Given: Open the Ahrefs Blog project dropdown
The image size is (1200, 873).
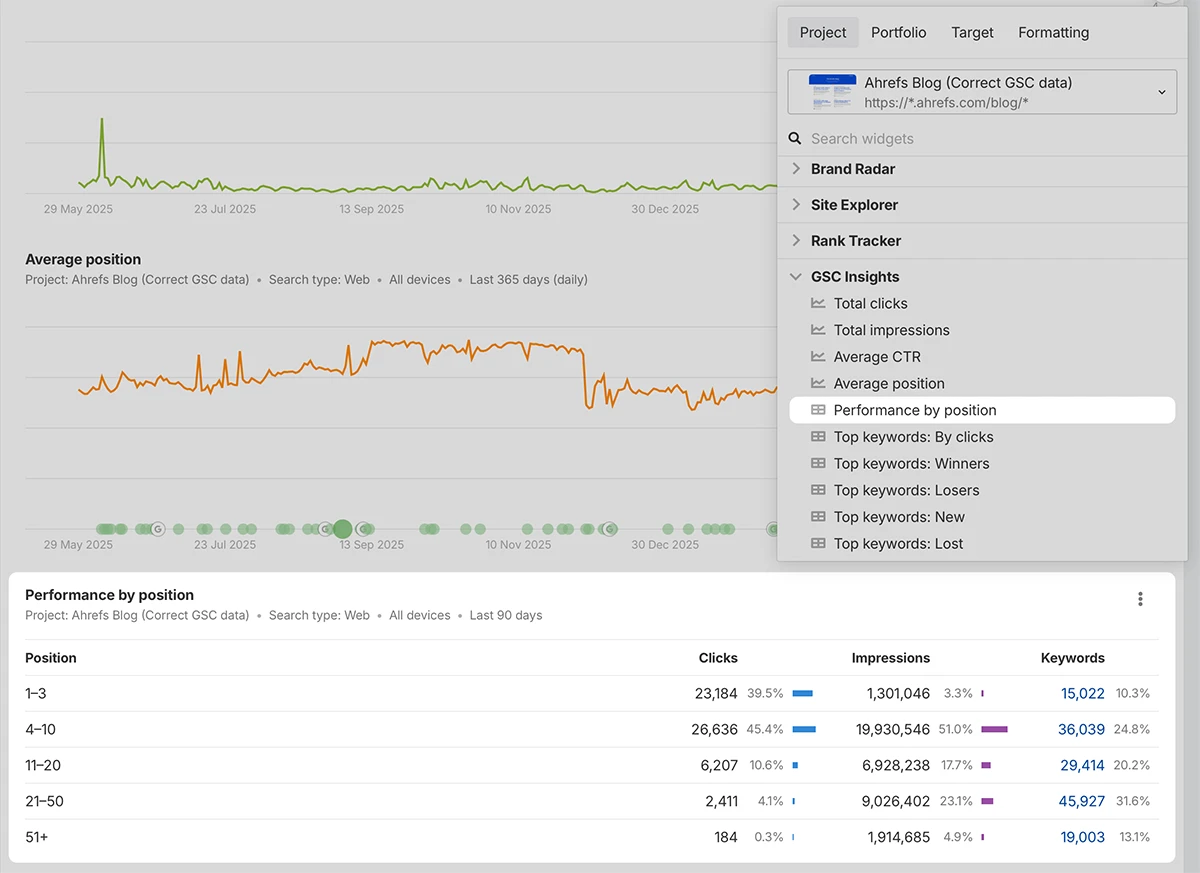Looking at the screenshot, I should click(x=982, y=92).
